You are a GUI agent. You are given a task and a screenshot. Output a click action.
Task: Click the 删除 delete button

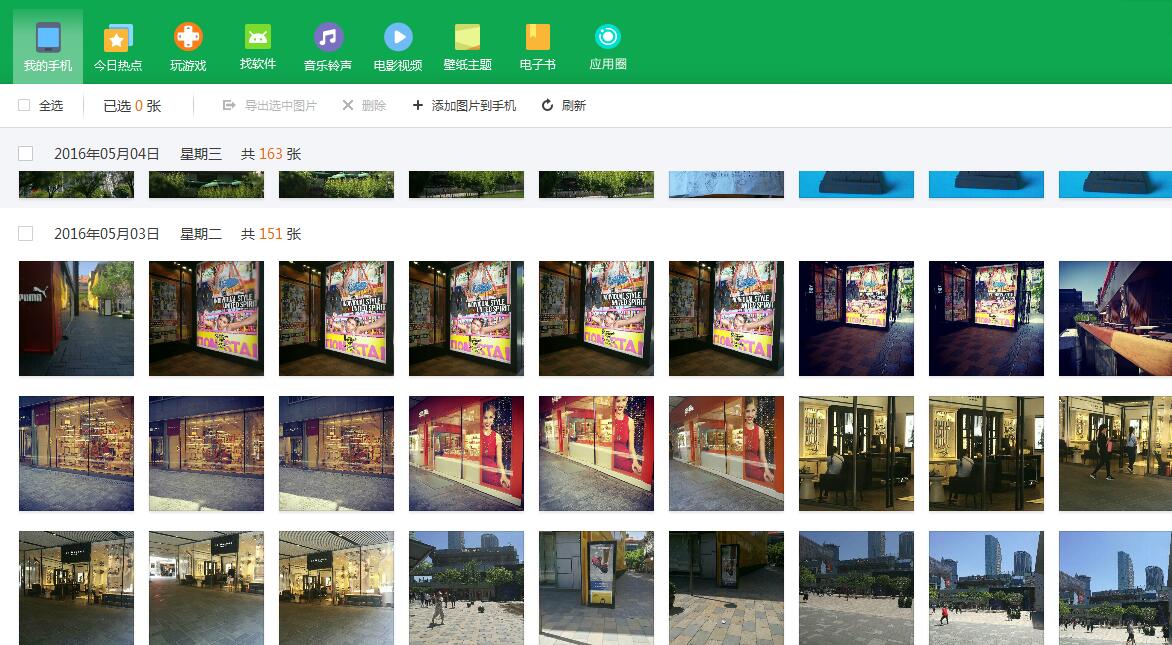[364, 105]
